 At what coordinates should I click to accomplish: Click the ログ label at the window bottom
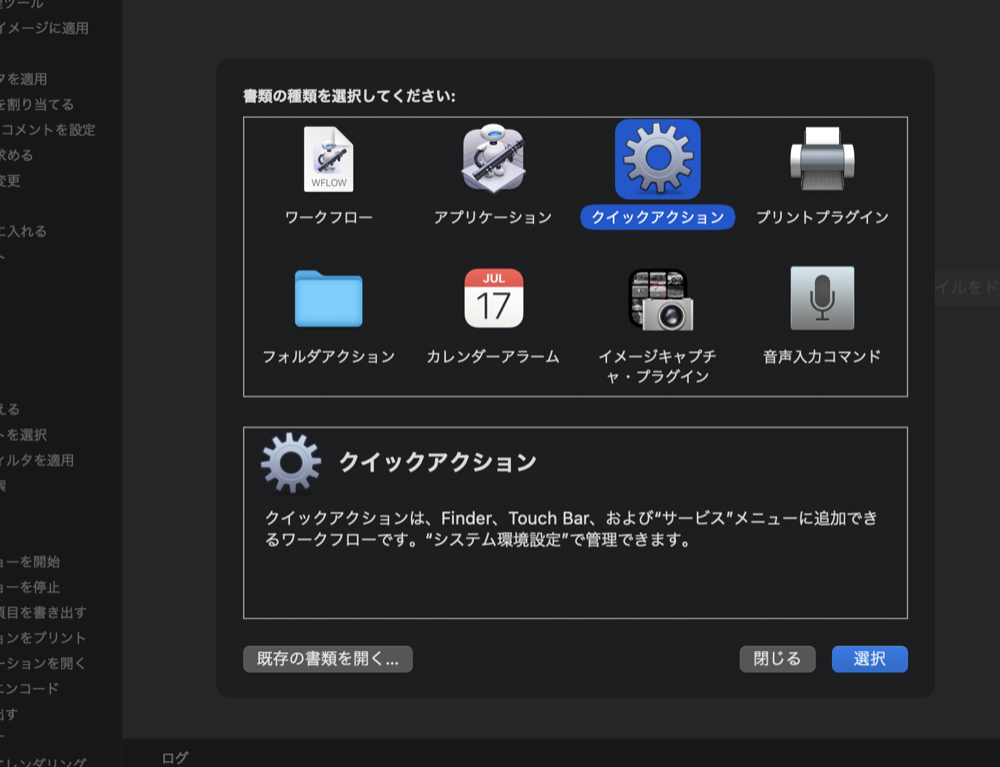click(176, 757)
